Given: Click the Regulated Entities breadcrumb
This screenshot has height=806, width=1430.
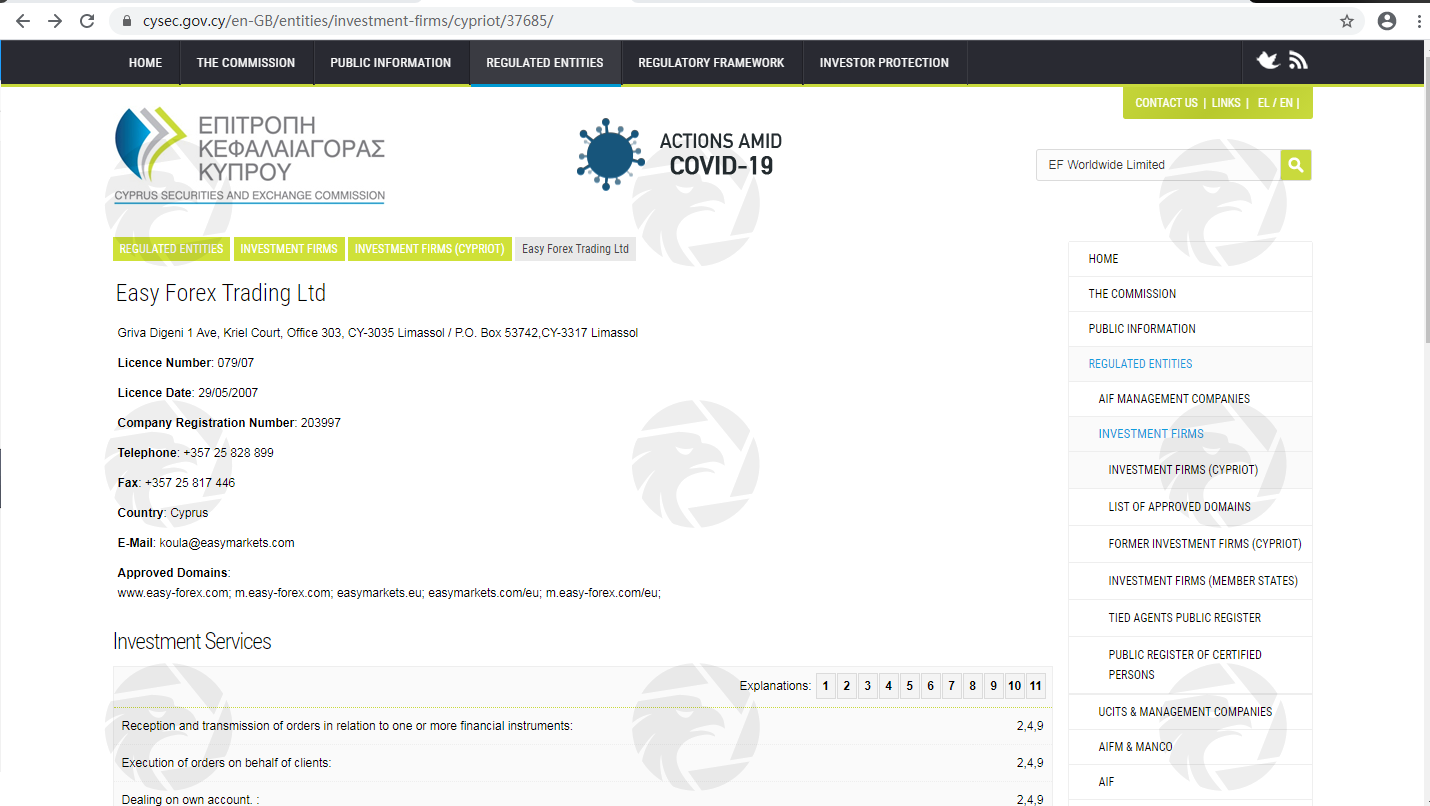Looking at the screenshot, I should [171, 249].
